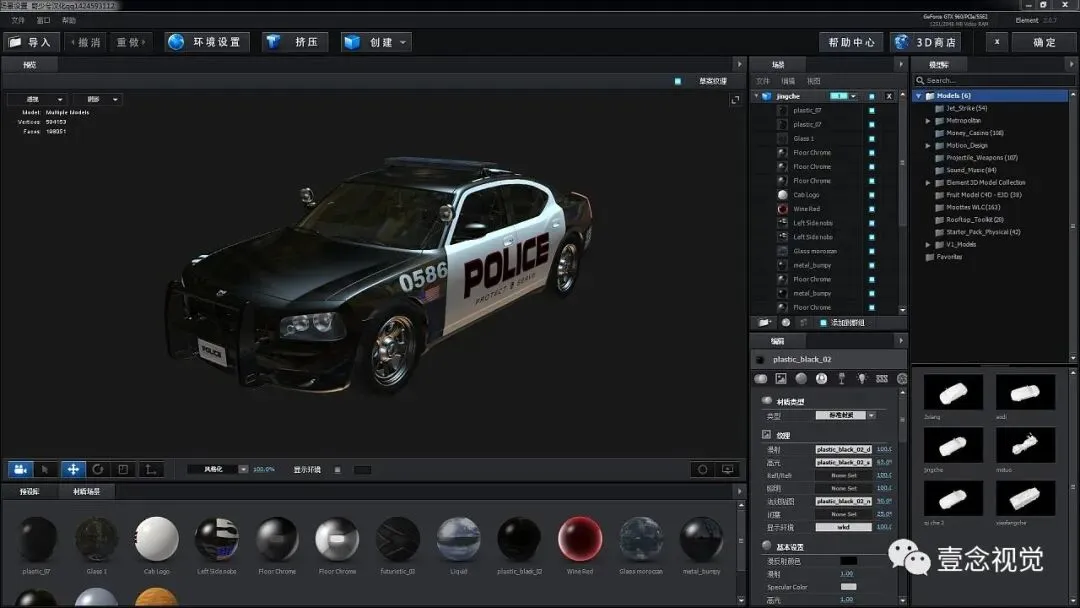Open the 文件 menu
Screen dimensions: 1080x608
click(x=18, y=20)
